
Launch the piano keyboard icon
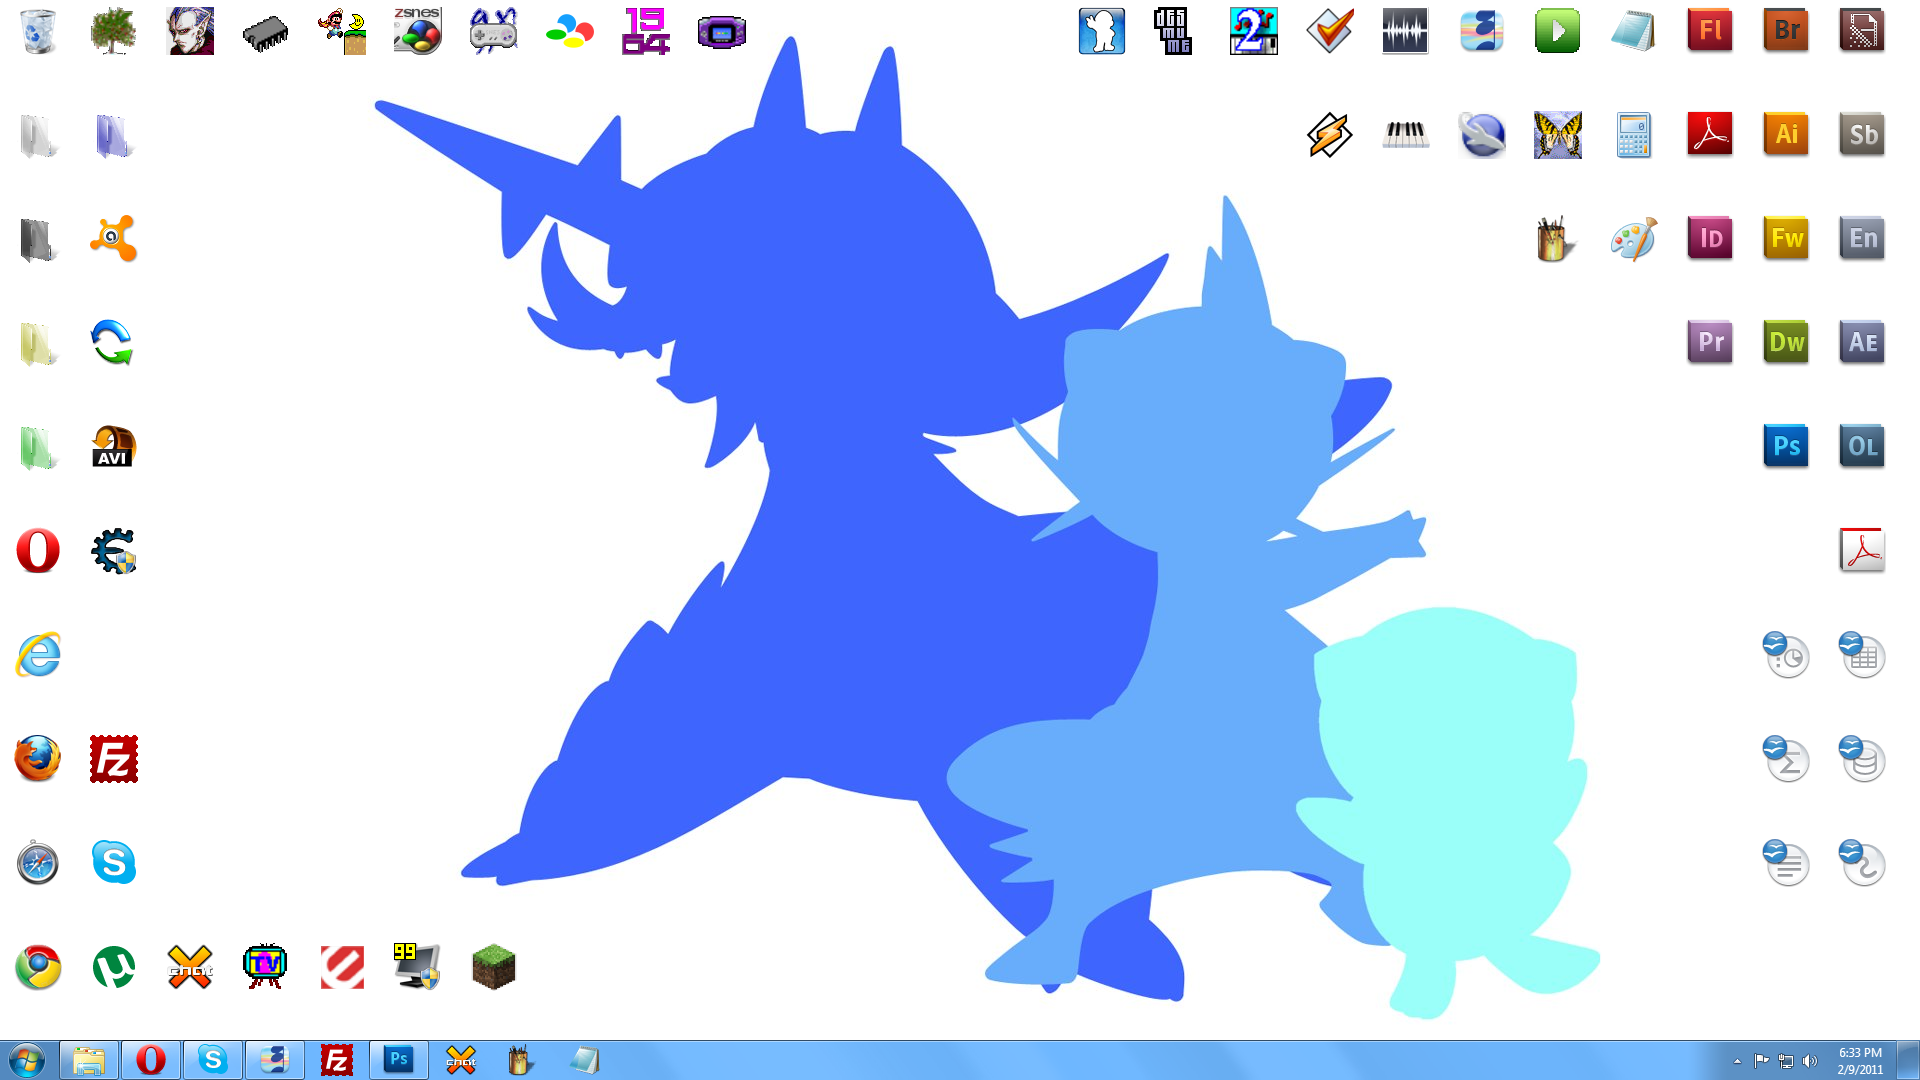click(x=1406, y=135)
